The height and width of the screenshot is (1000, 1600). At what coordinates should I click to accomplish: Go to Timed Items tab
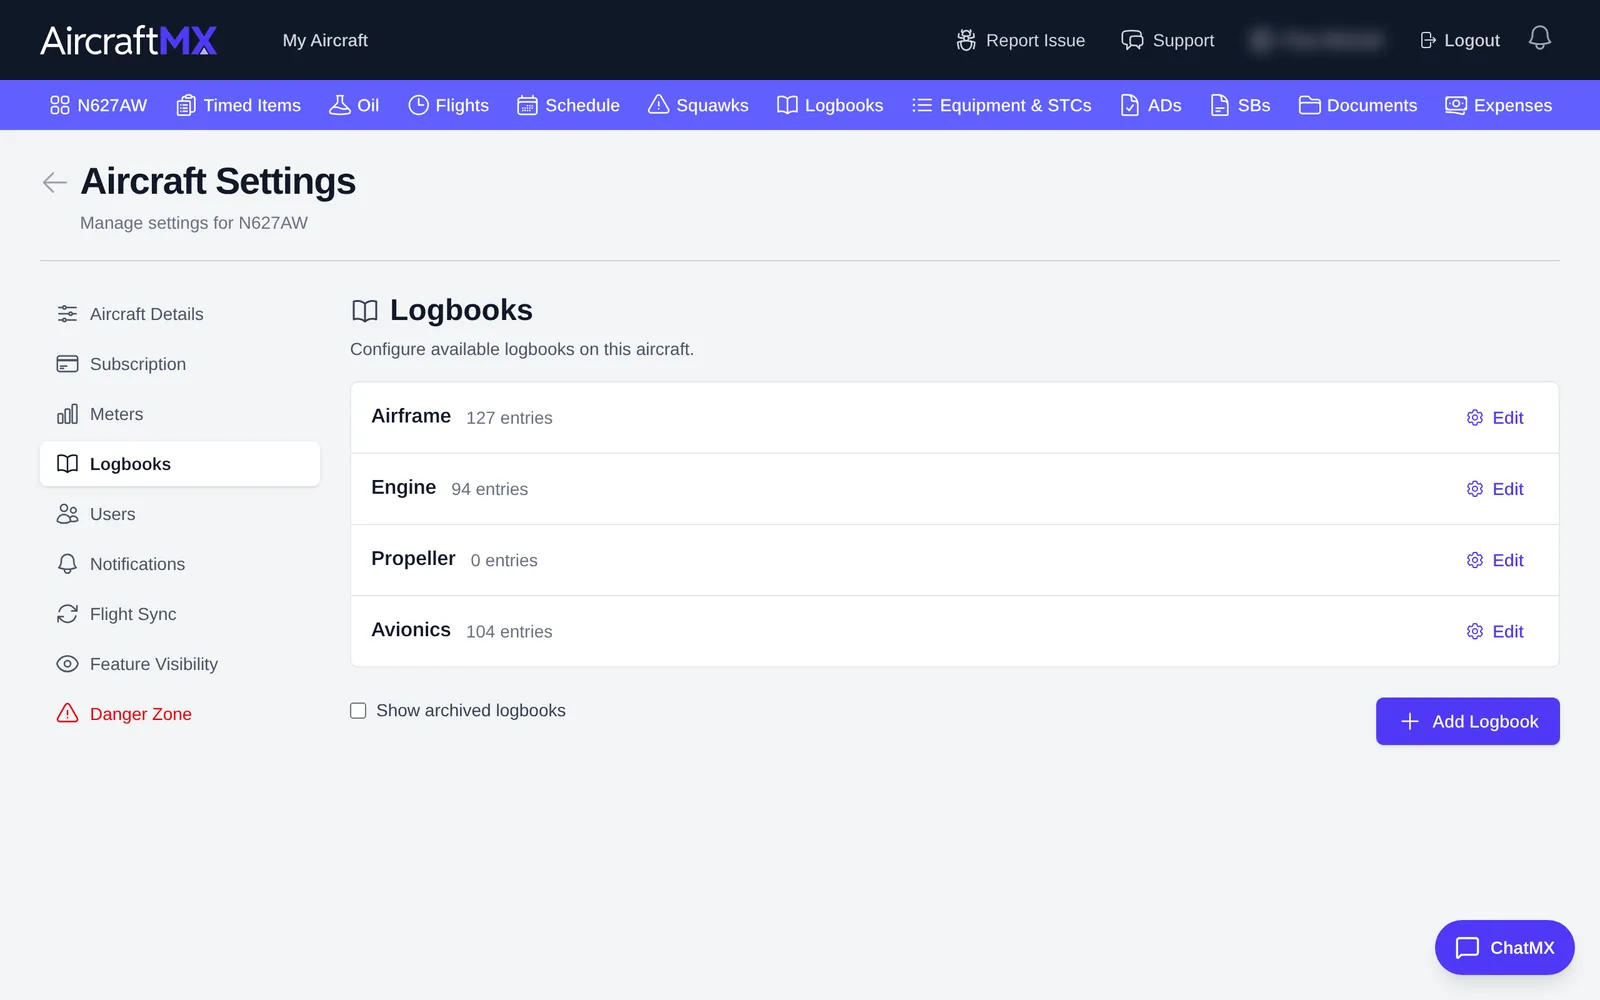tap(238, 105)
